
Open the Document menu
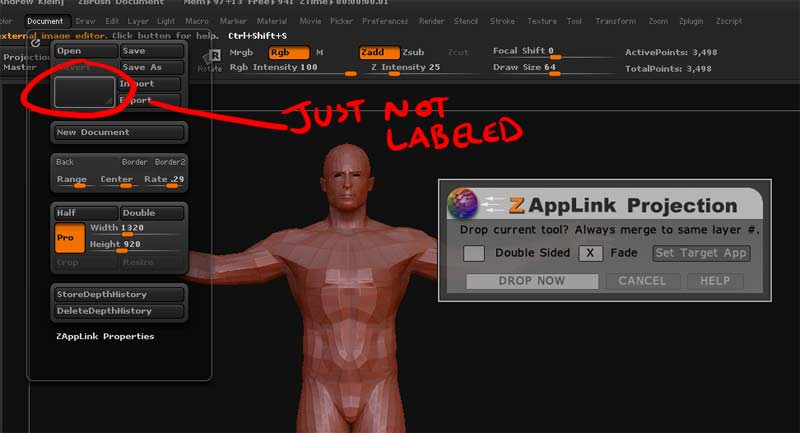45,21
